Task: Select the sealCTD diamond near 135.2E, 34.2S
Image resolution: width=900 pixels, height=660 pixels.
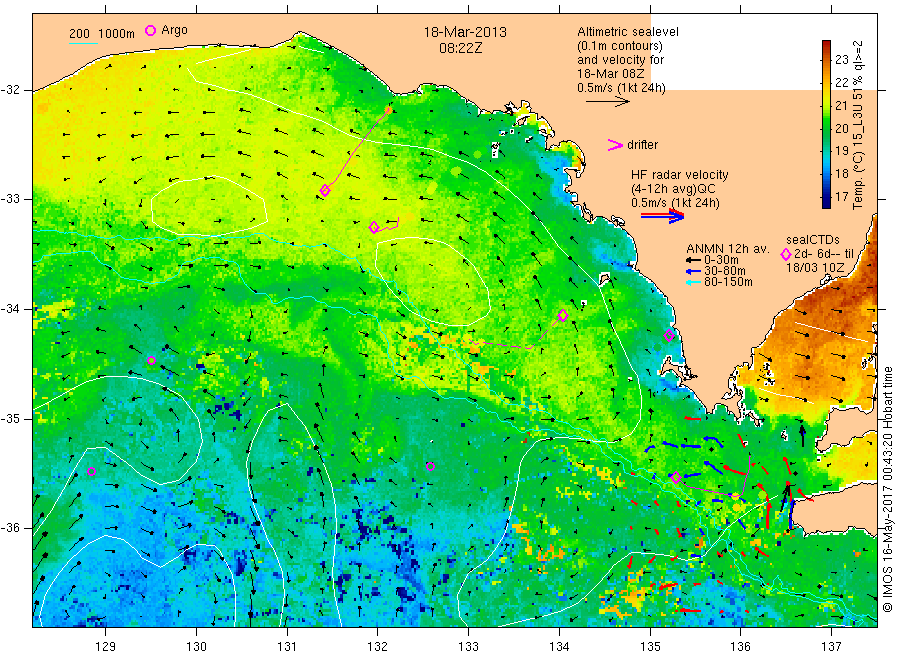Action: click(x=669, y=335)
